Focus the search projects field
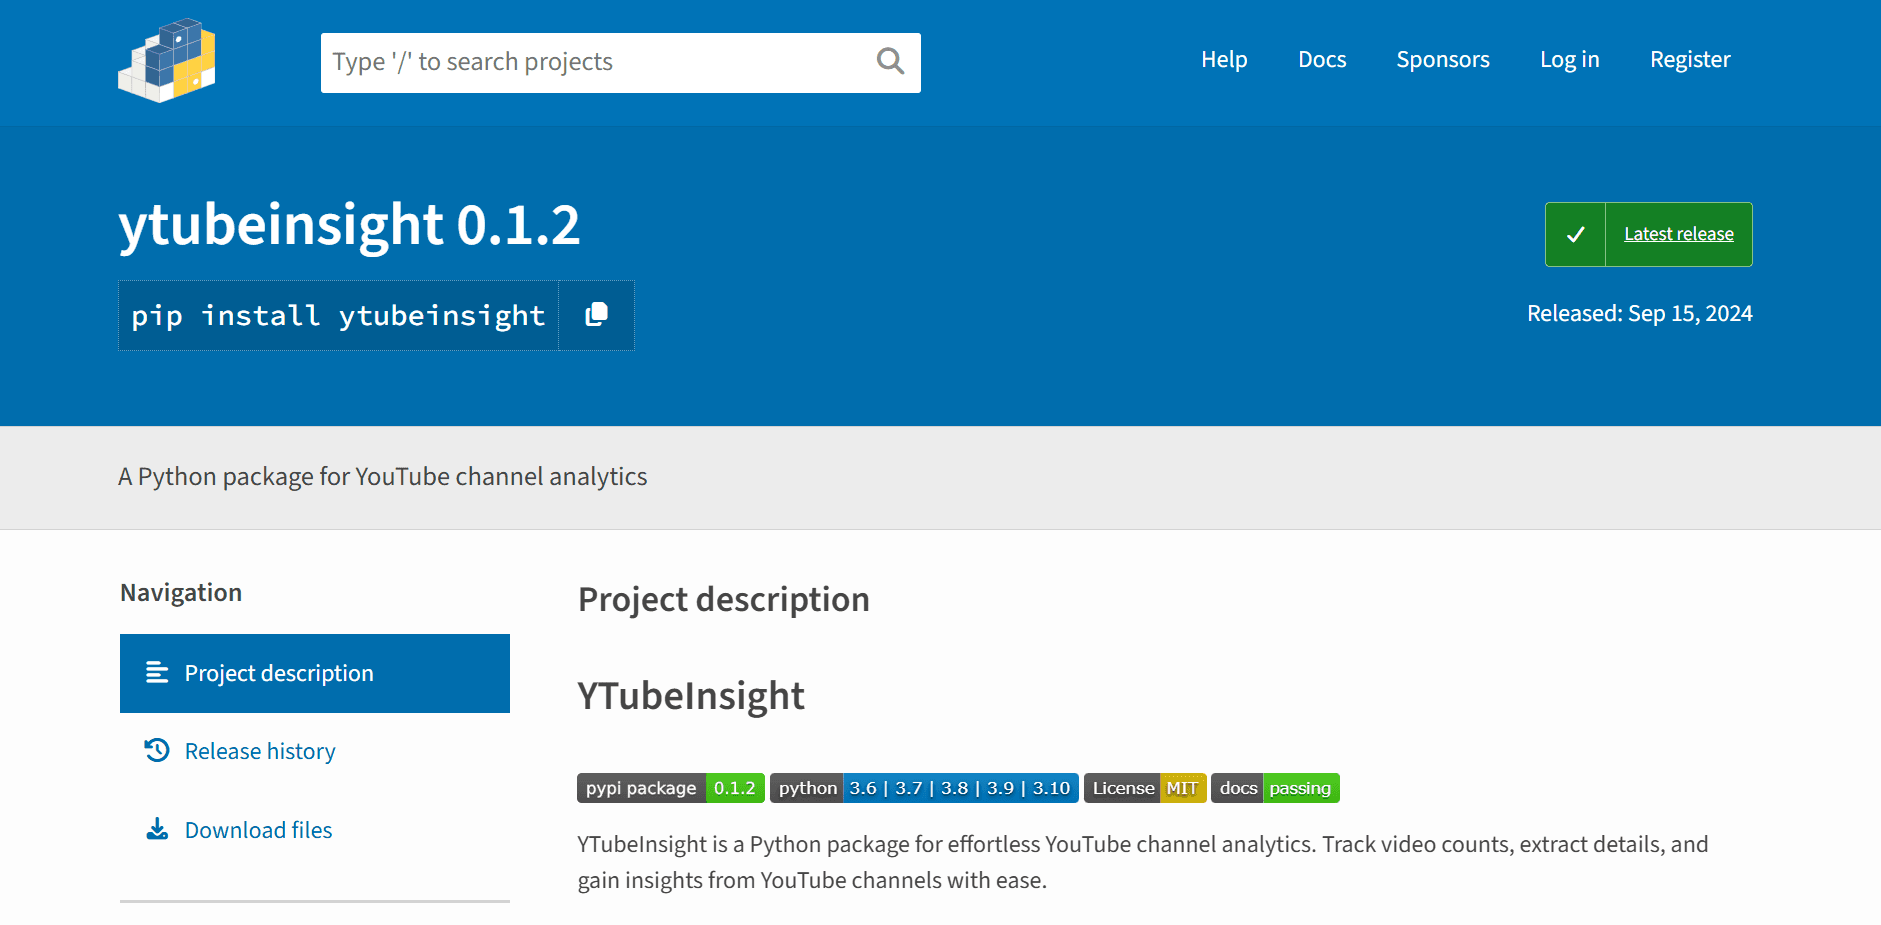Viewport: 1881px width, 925px height. click(620, 63)
